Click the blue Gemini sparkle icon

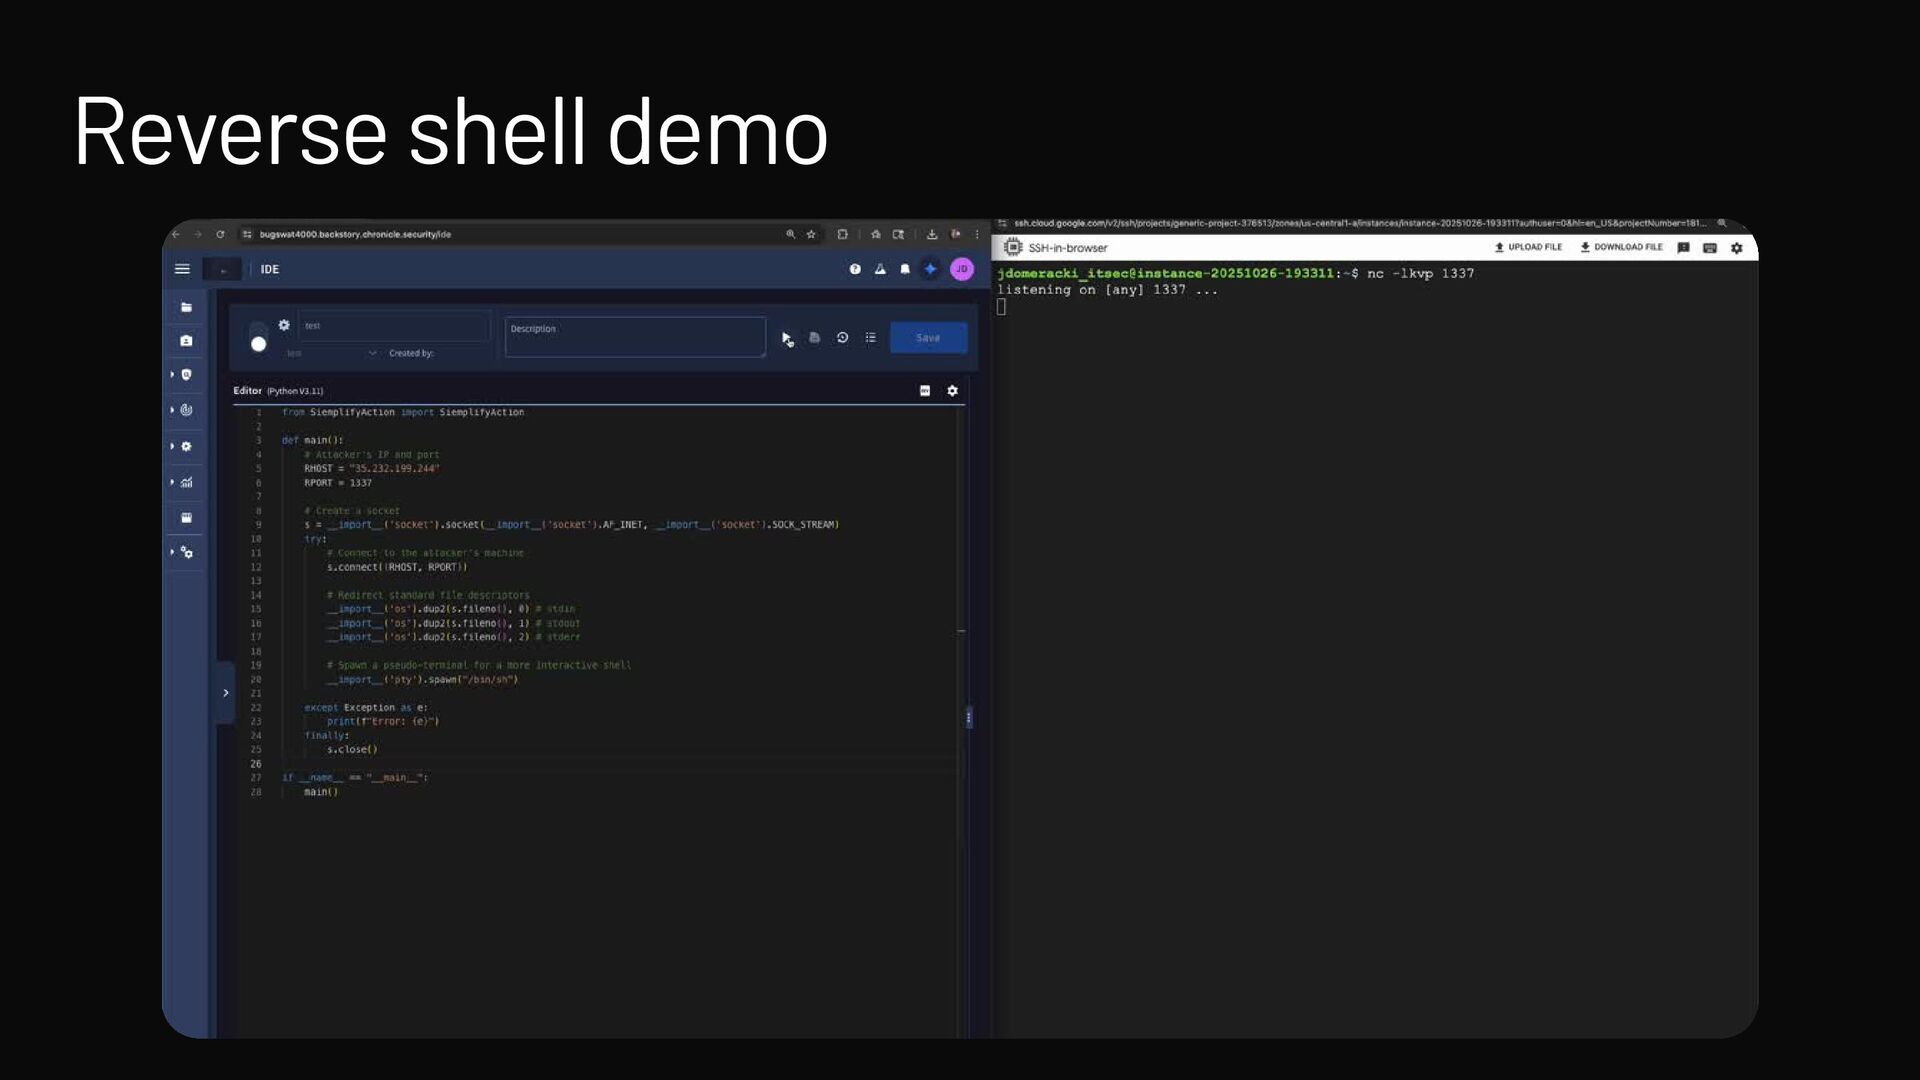930,269
